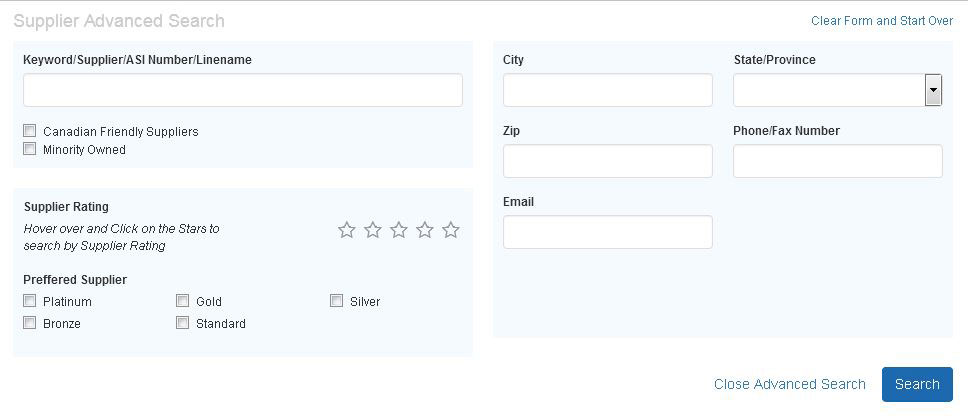The height and width of the screenshot is (416, 968).
Task: Enable the Silver supplier checkbox
Action: pos(336,301)
